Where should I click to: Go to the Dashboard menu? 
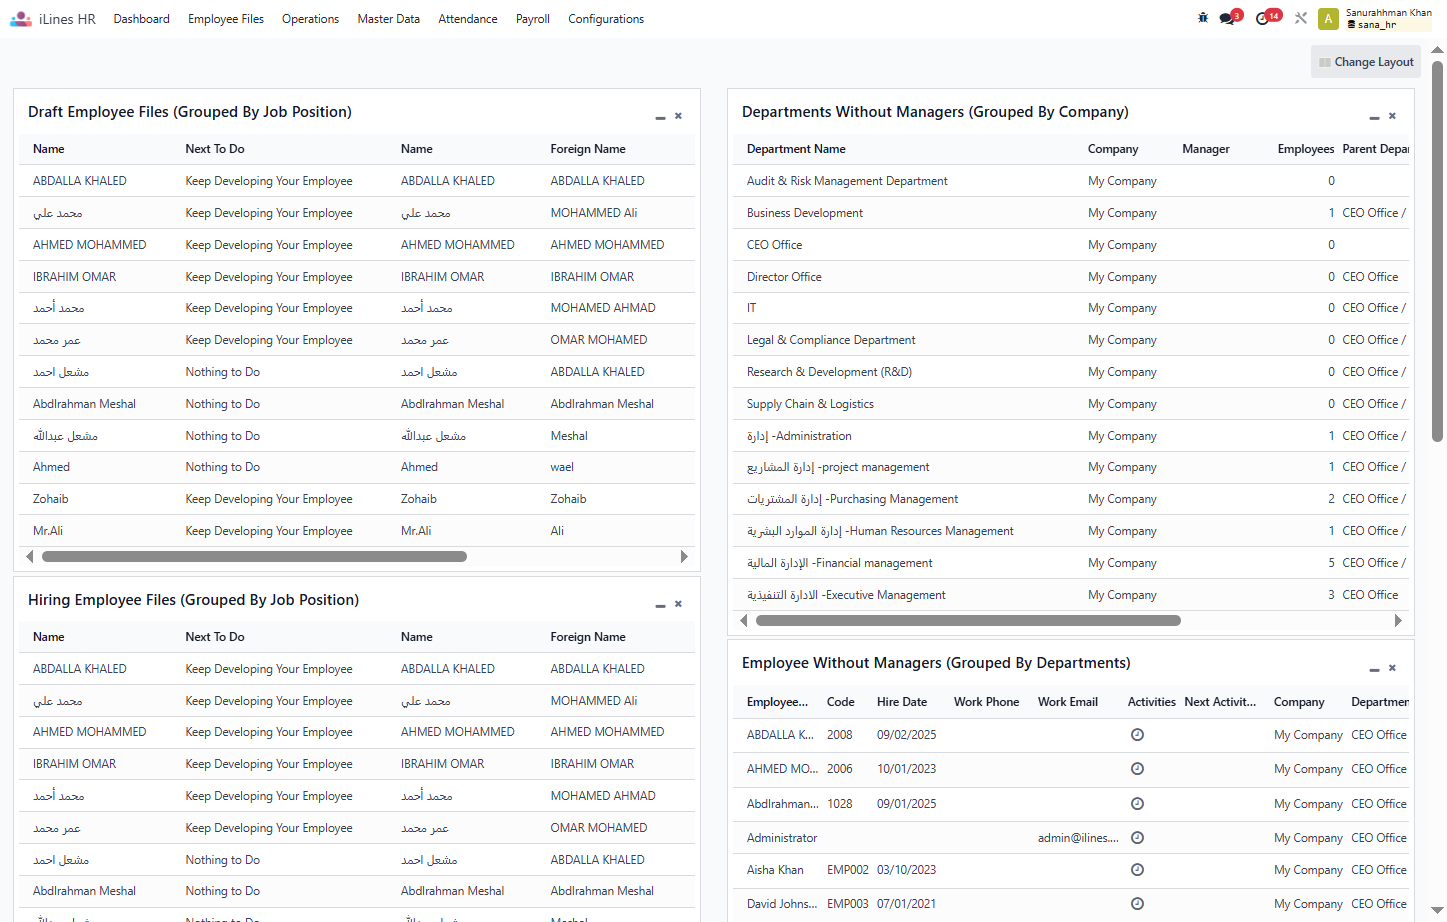coord(141,19)
